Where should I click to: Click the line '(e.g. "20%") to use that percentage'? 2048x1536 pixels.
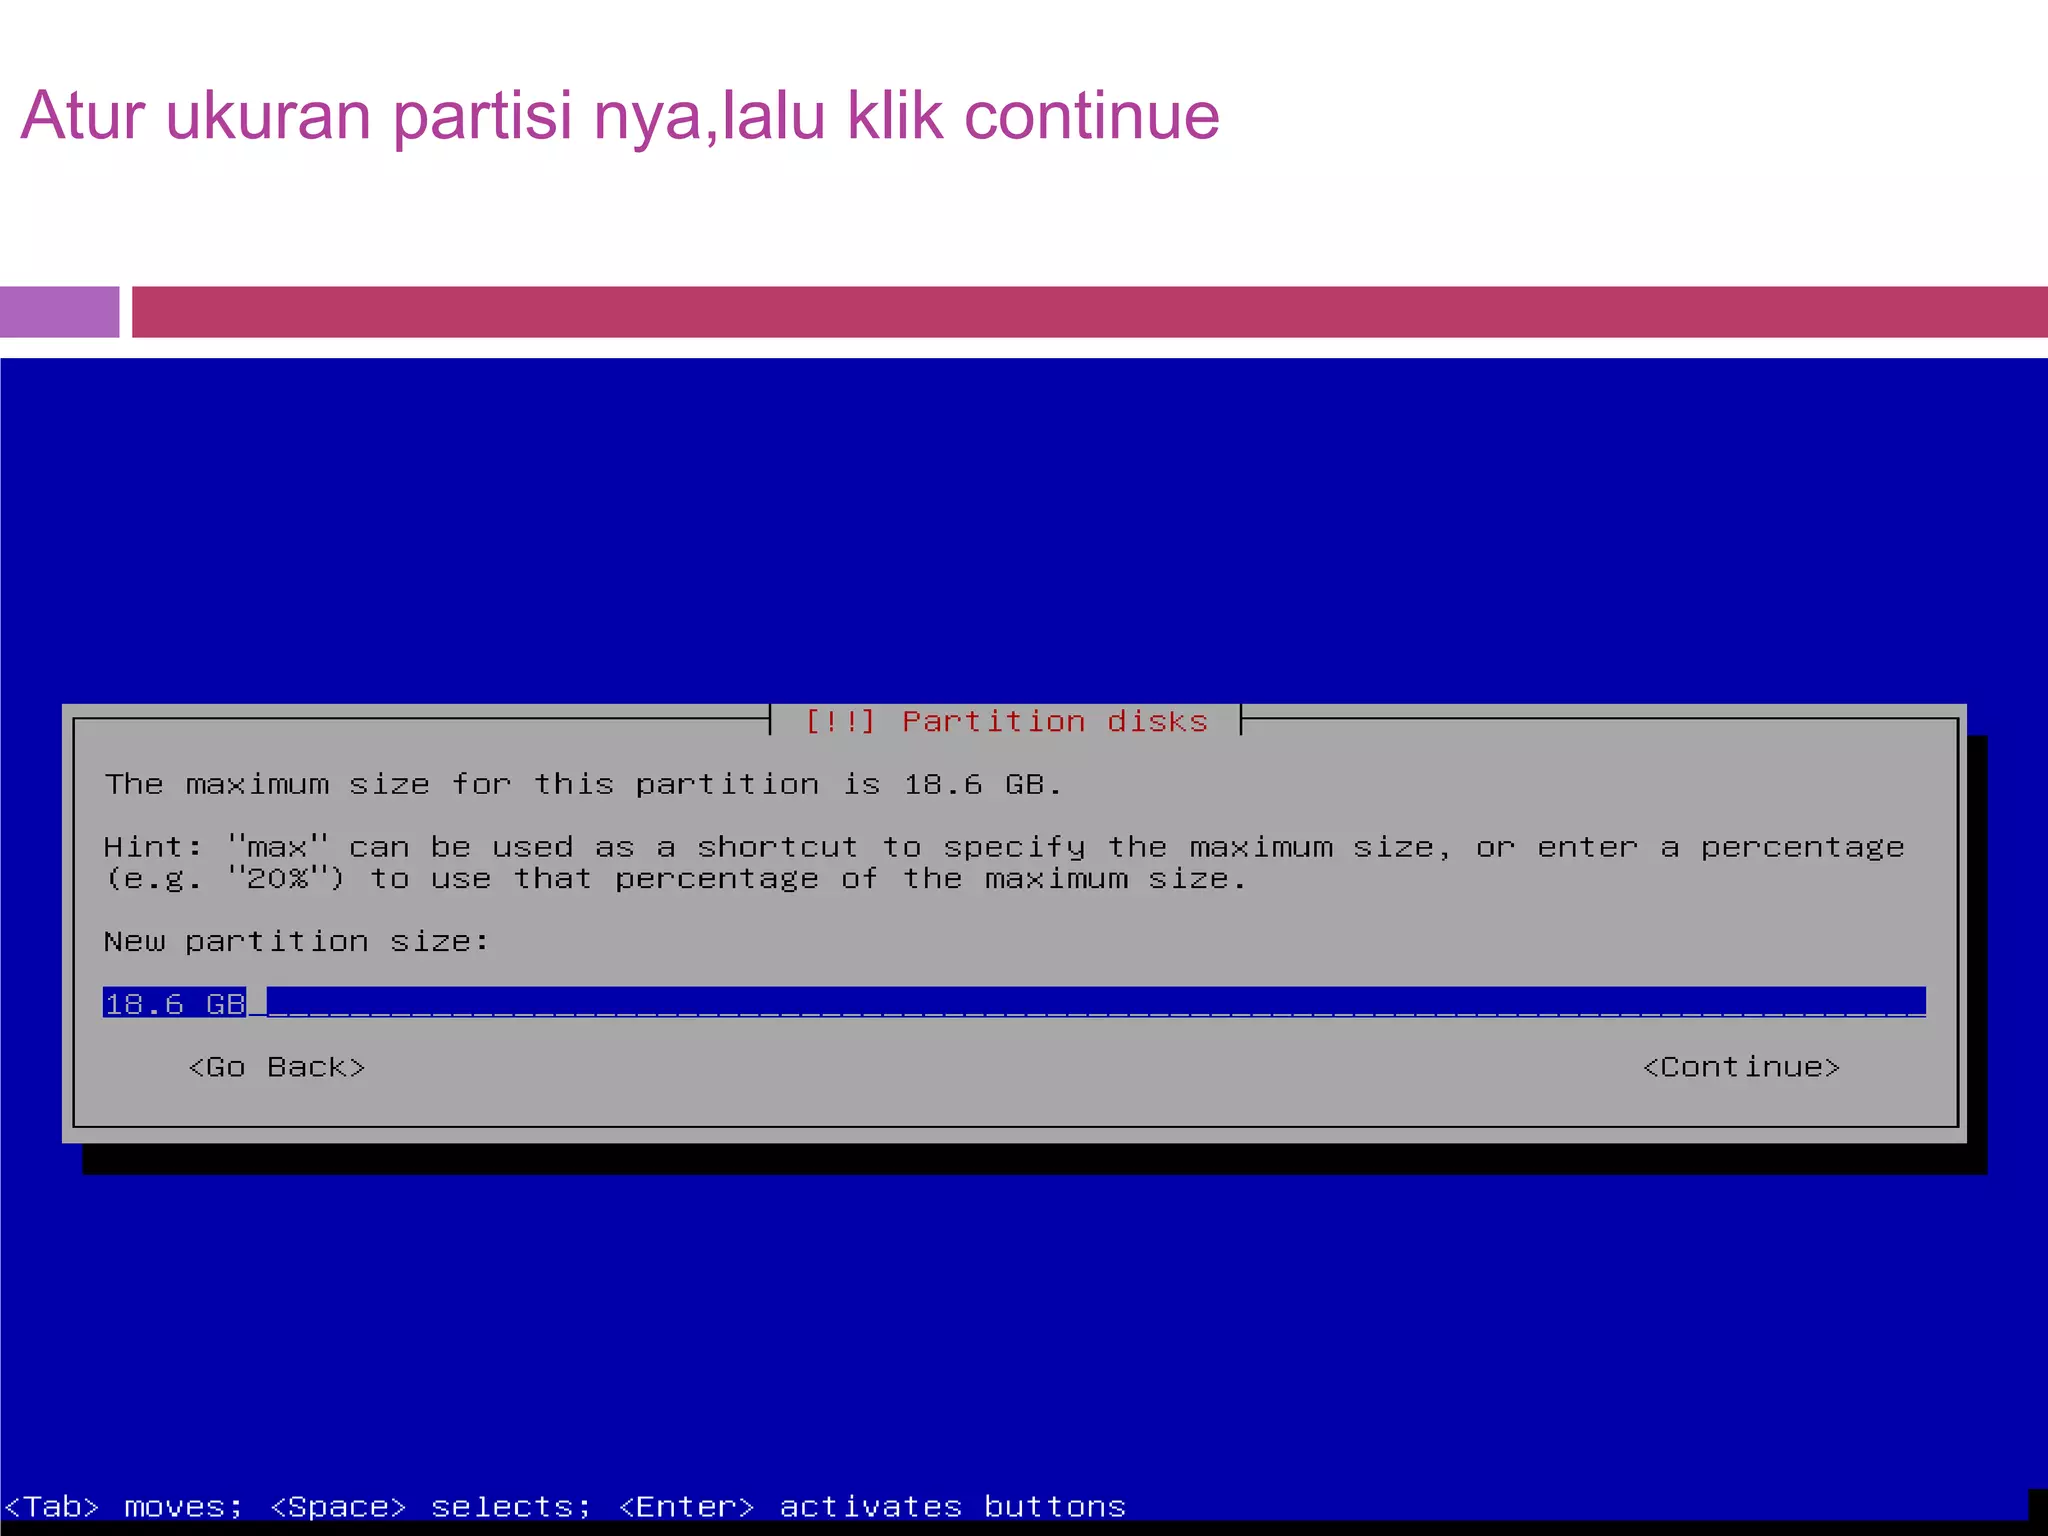[x=675, y=879]
